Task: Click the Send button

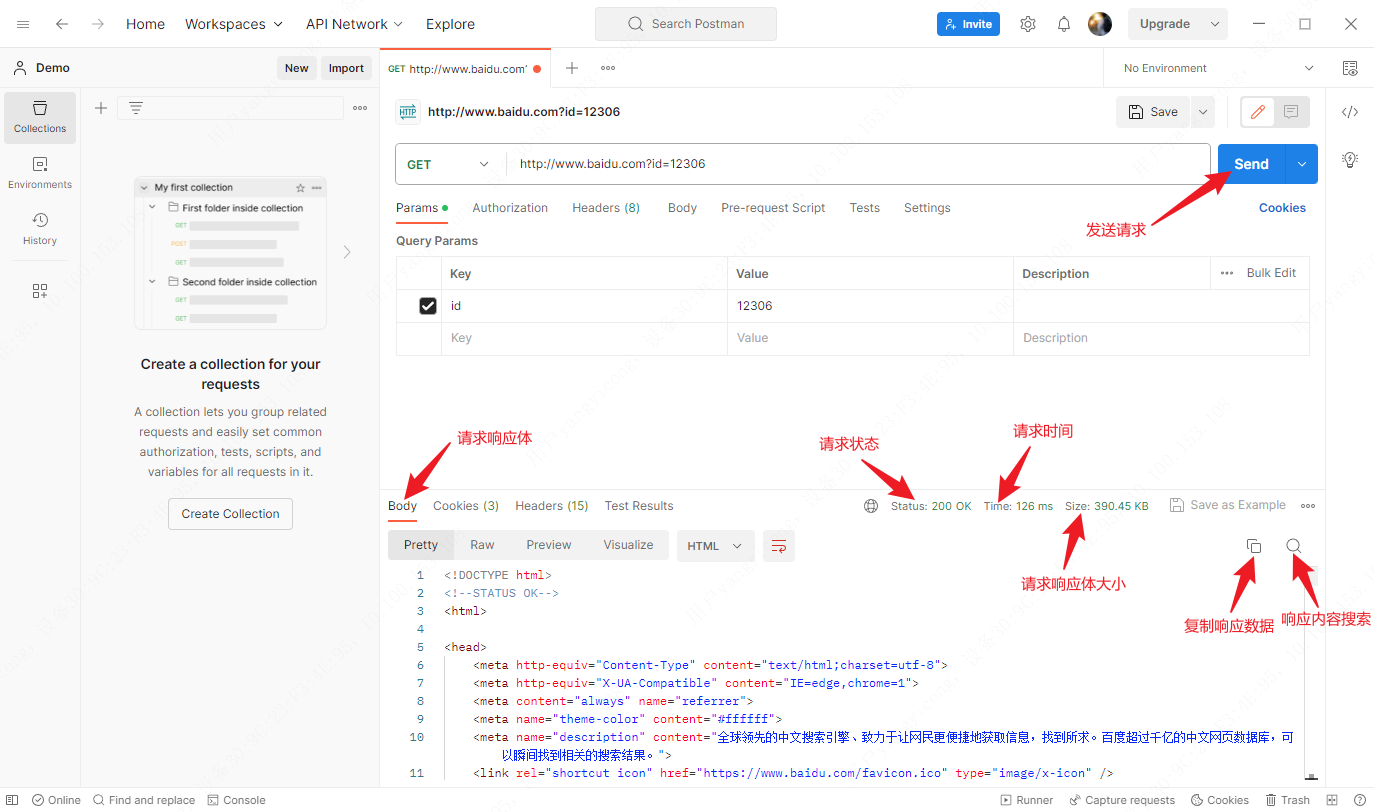Action: coord(1251,164)
